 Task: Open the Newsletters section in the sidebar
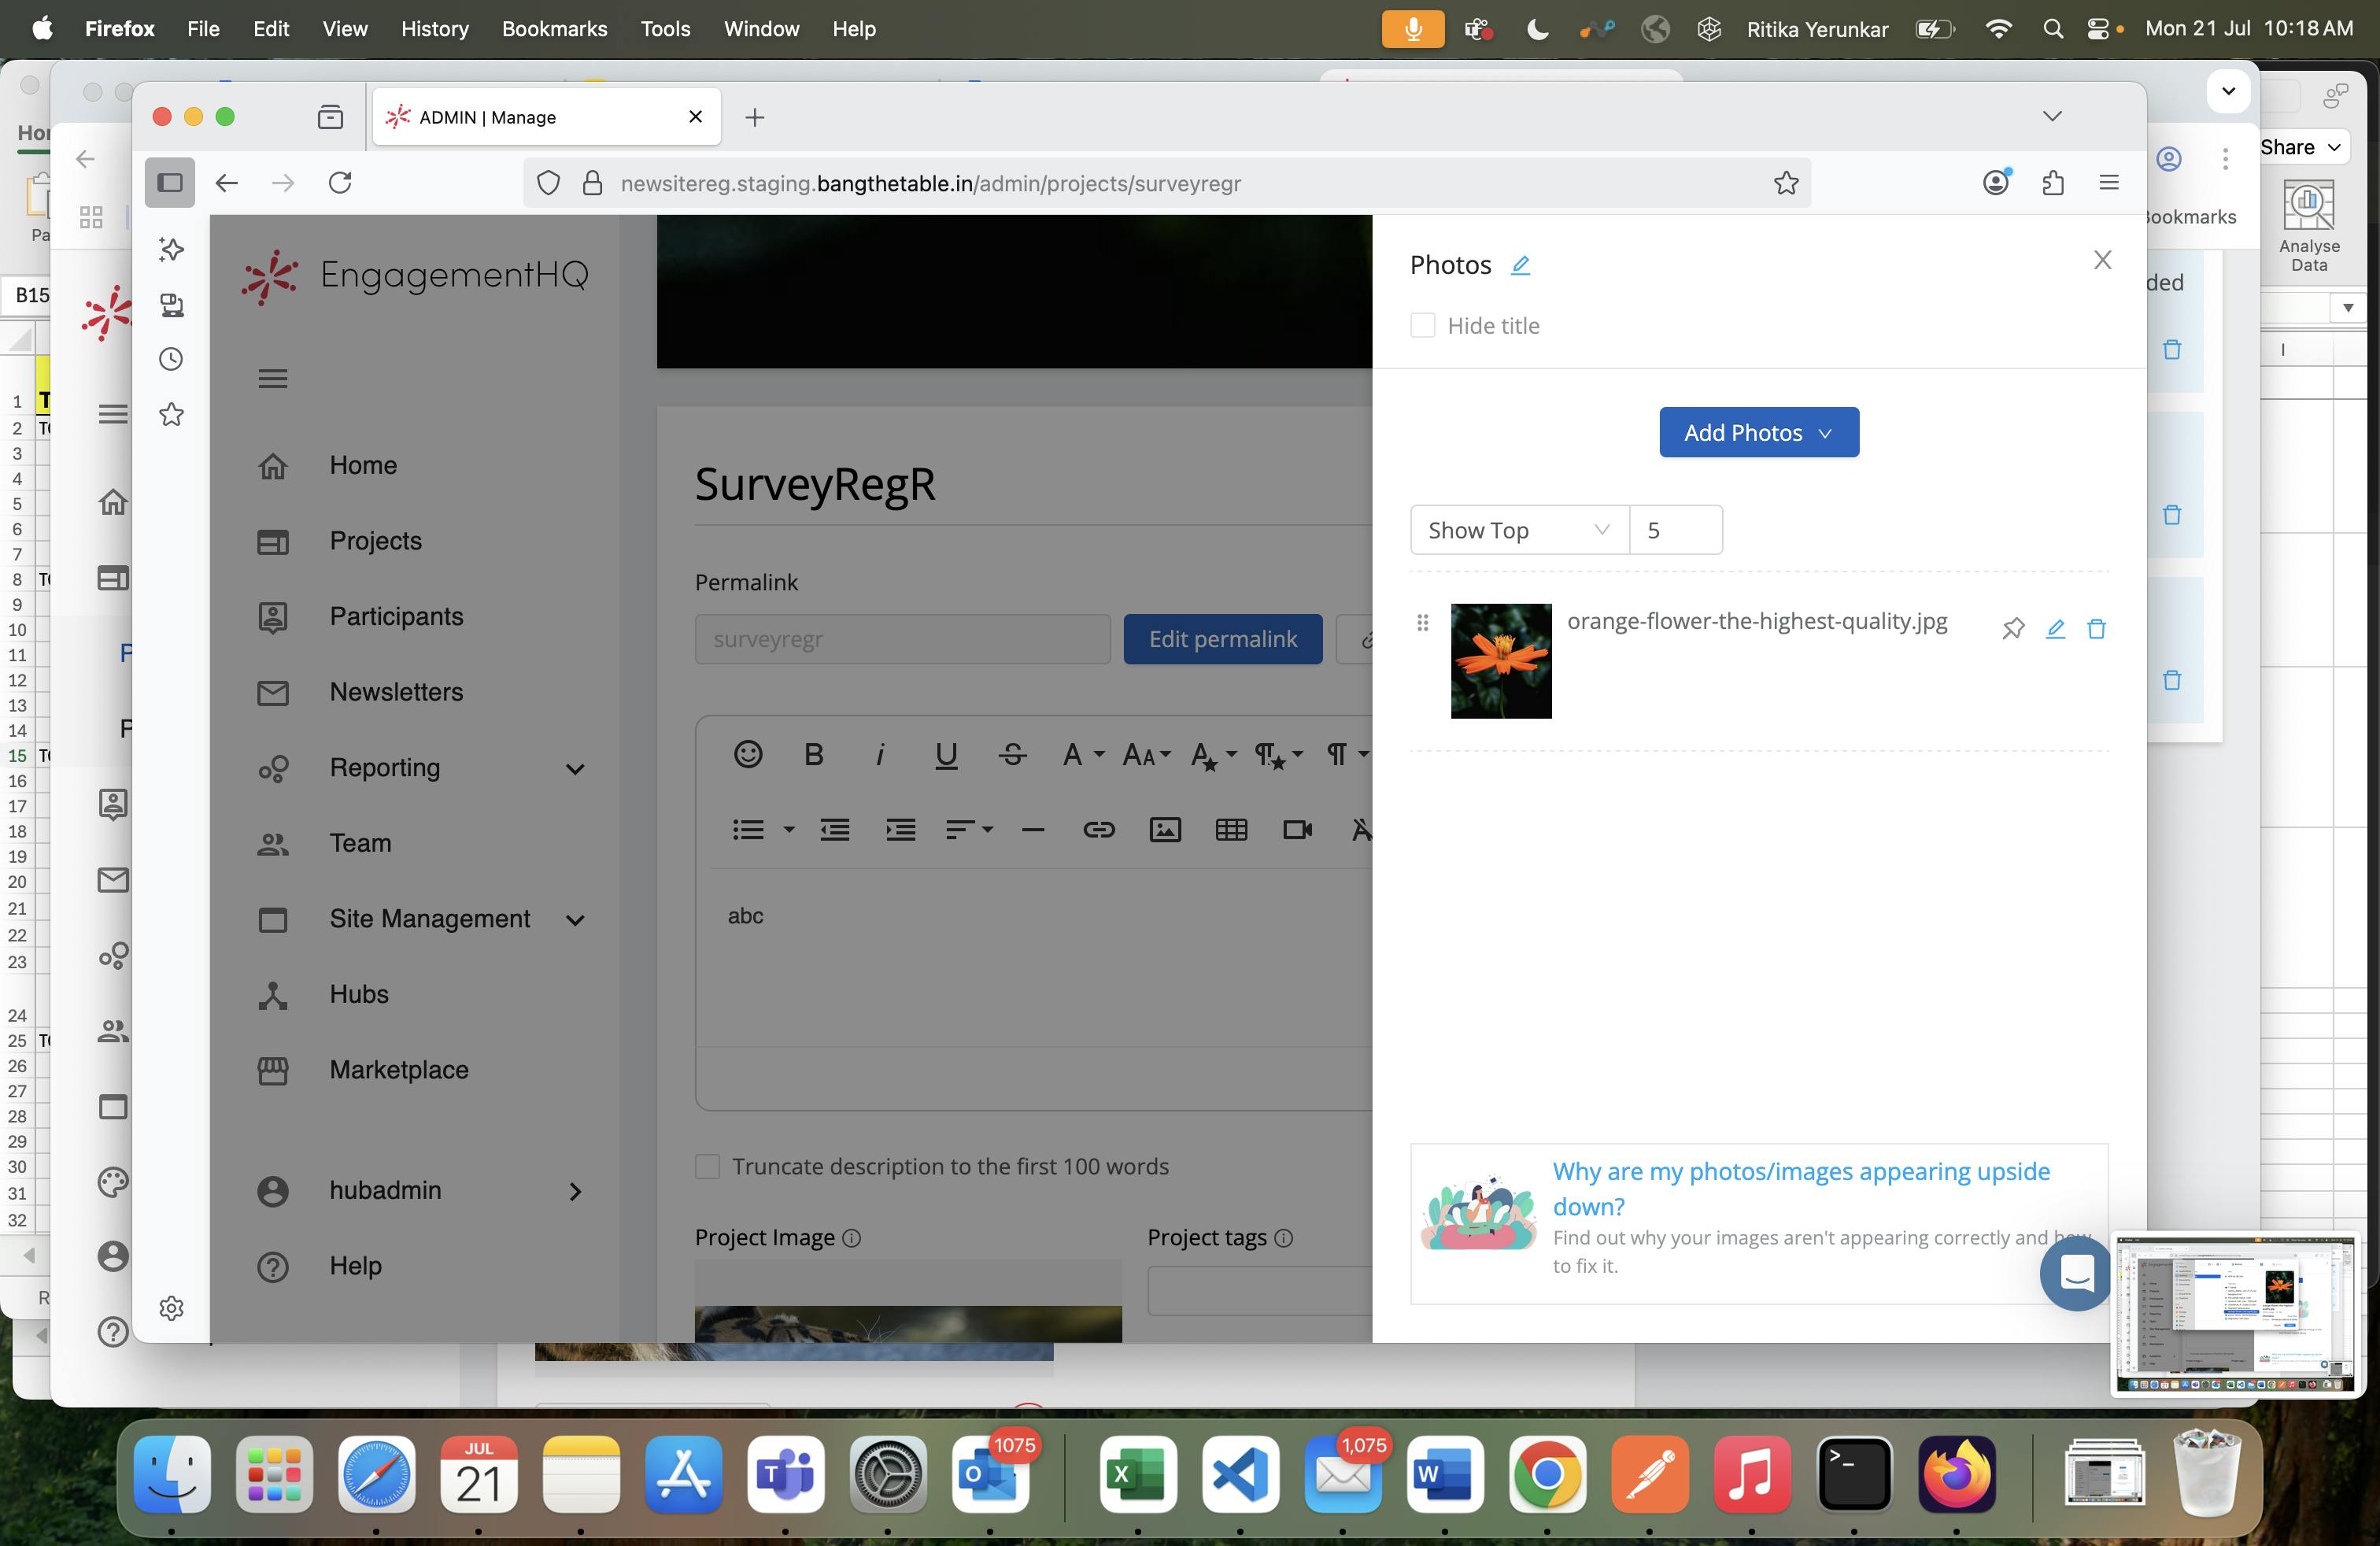(x=396, y=692)
